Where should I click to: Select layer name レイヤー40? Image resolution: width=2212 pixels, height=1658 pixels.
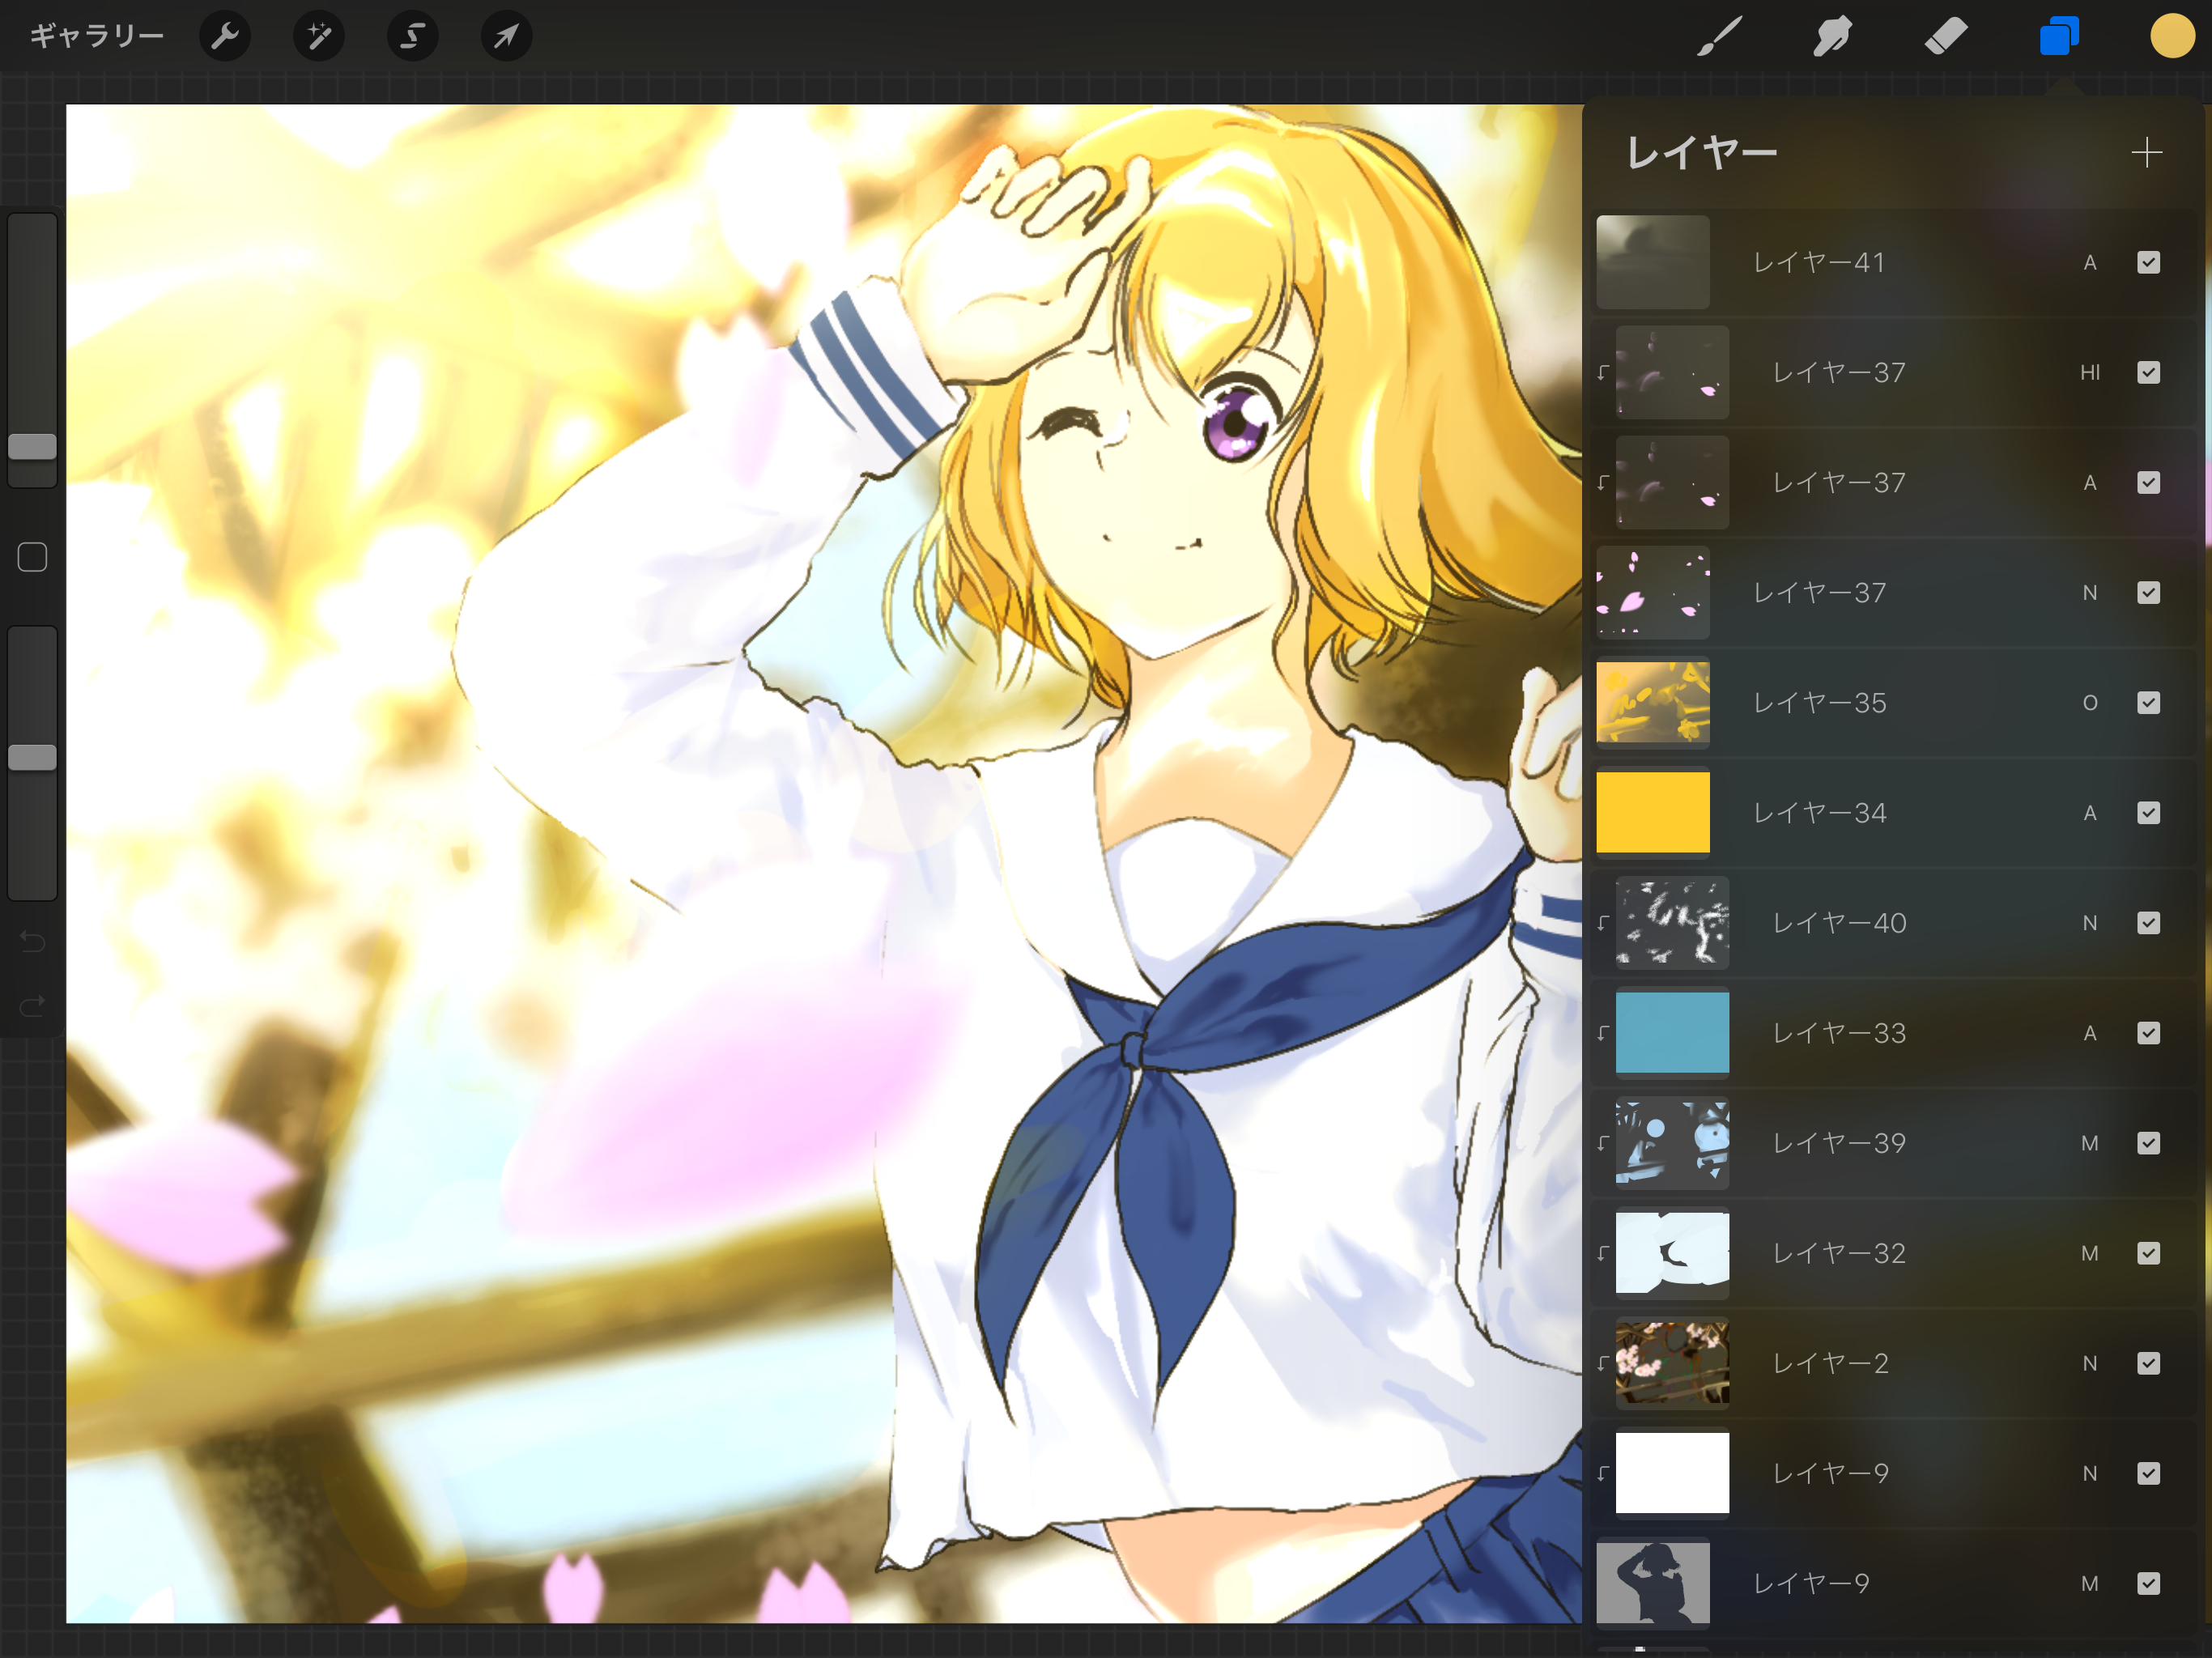[1839, 923]
